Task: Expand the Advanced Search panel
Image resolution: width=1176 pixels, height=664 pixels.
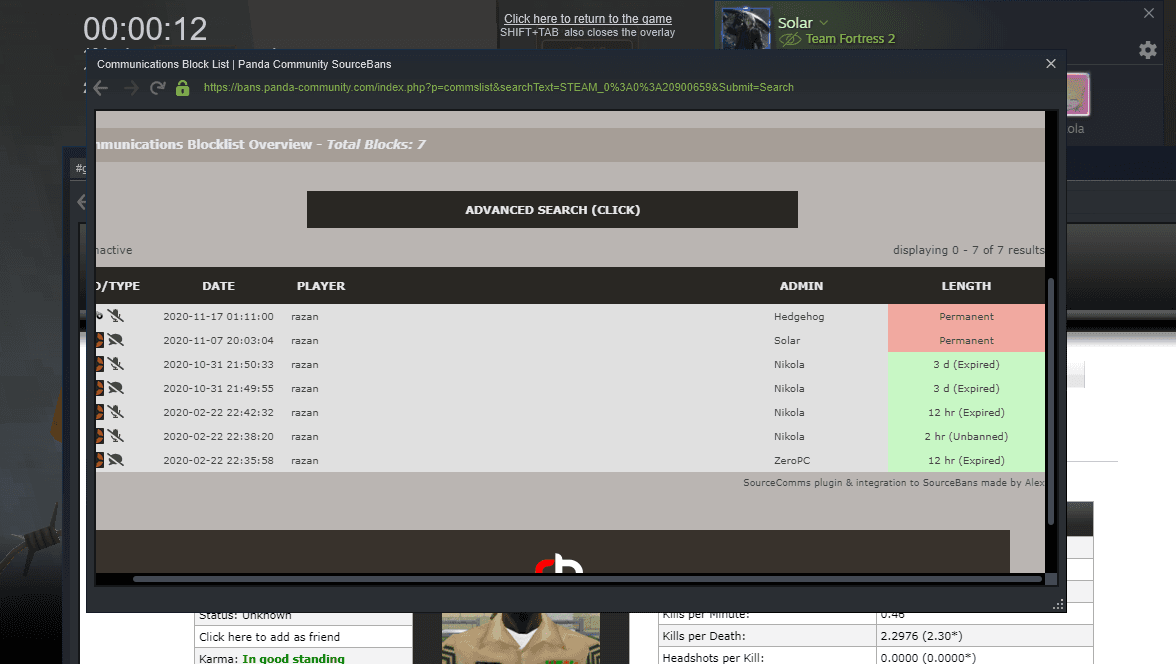Action: (552, 210)
